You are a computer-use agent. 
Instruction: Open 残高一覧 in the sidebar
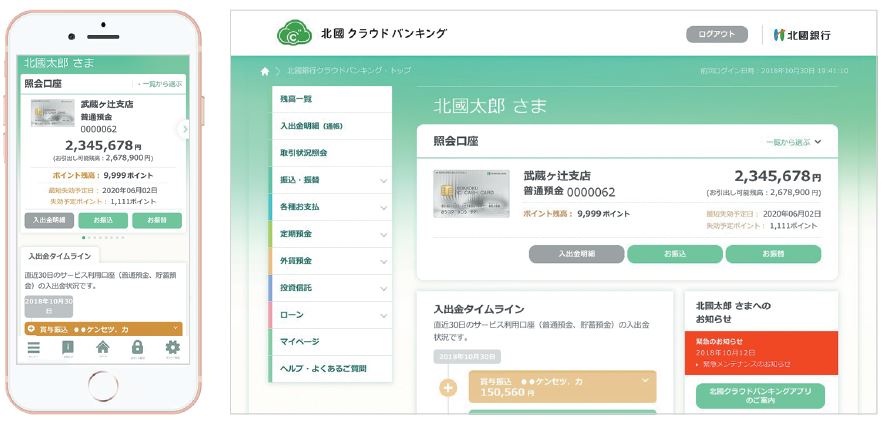pyautogui.click(x=331, y=99)
